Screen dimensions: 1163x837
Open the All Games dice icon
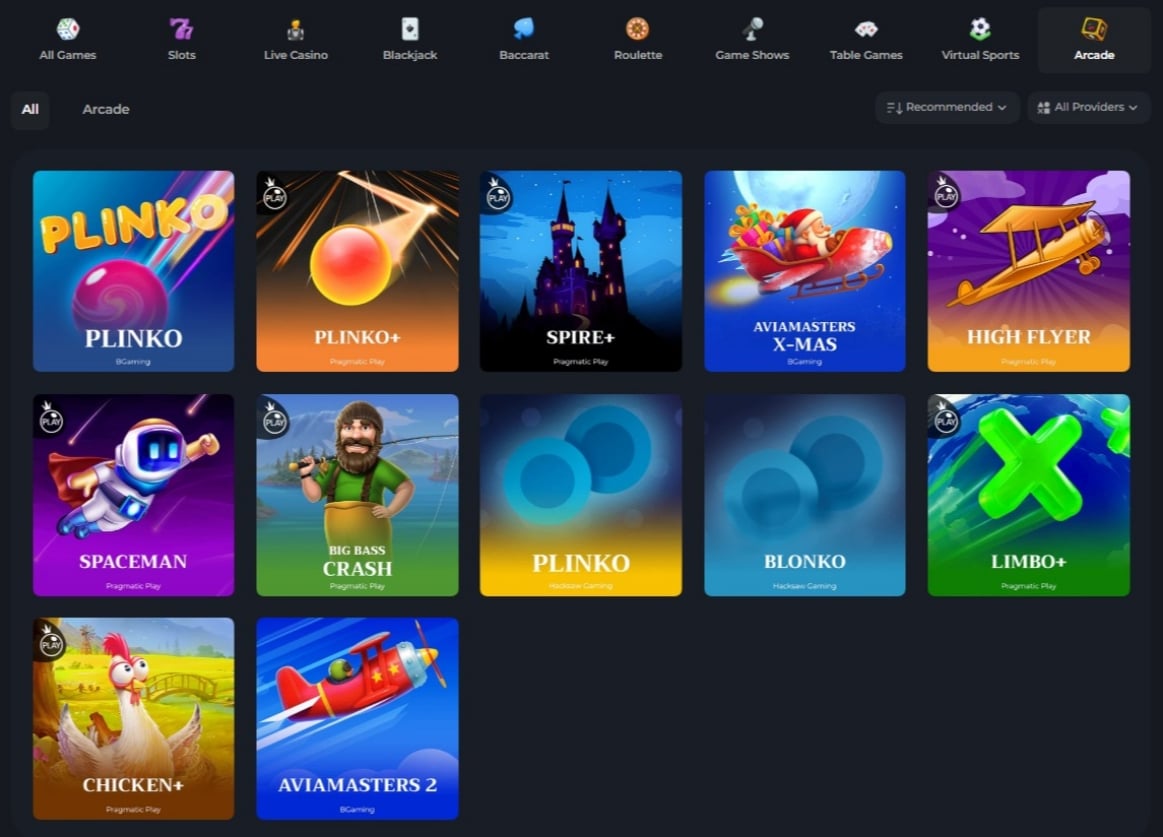pos(67,29)
